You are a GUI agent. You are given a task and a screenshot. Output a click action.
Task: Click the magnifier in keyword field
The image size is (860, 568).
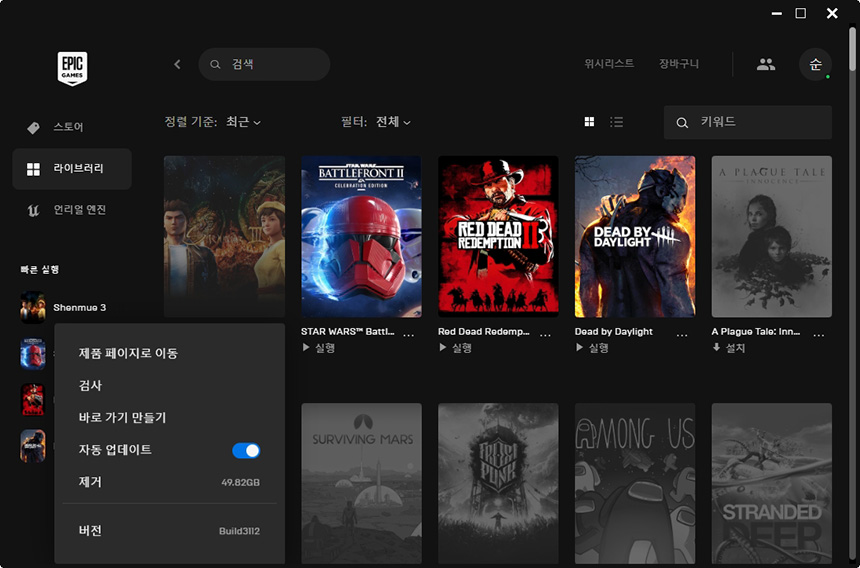pyautogui.click(x=682, y=123)
